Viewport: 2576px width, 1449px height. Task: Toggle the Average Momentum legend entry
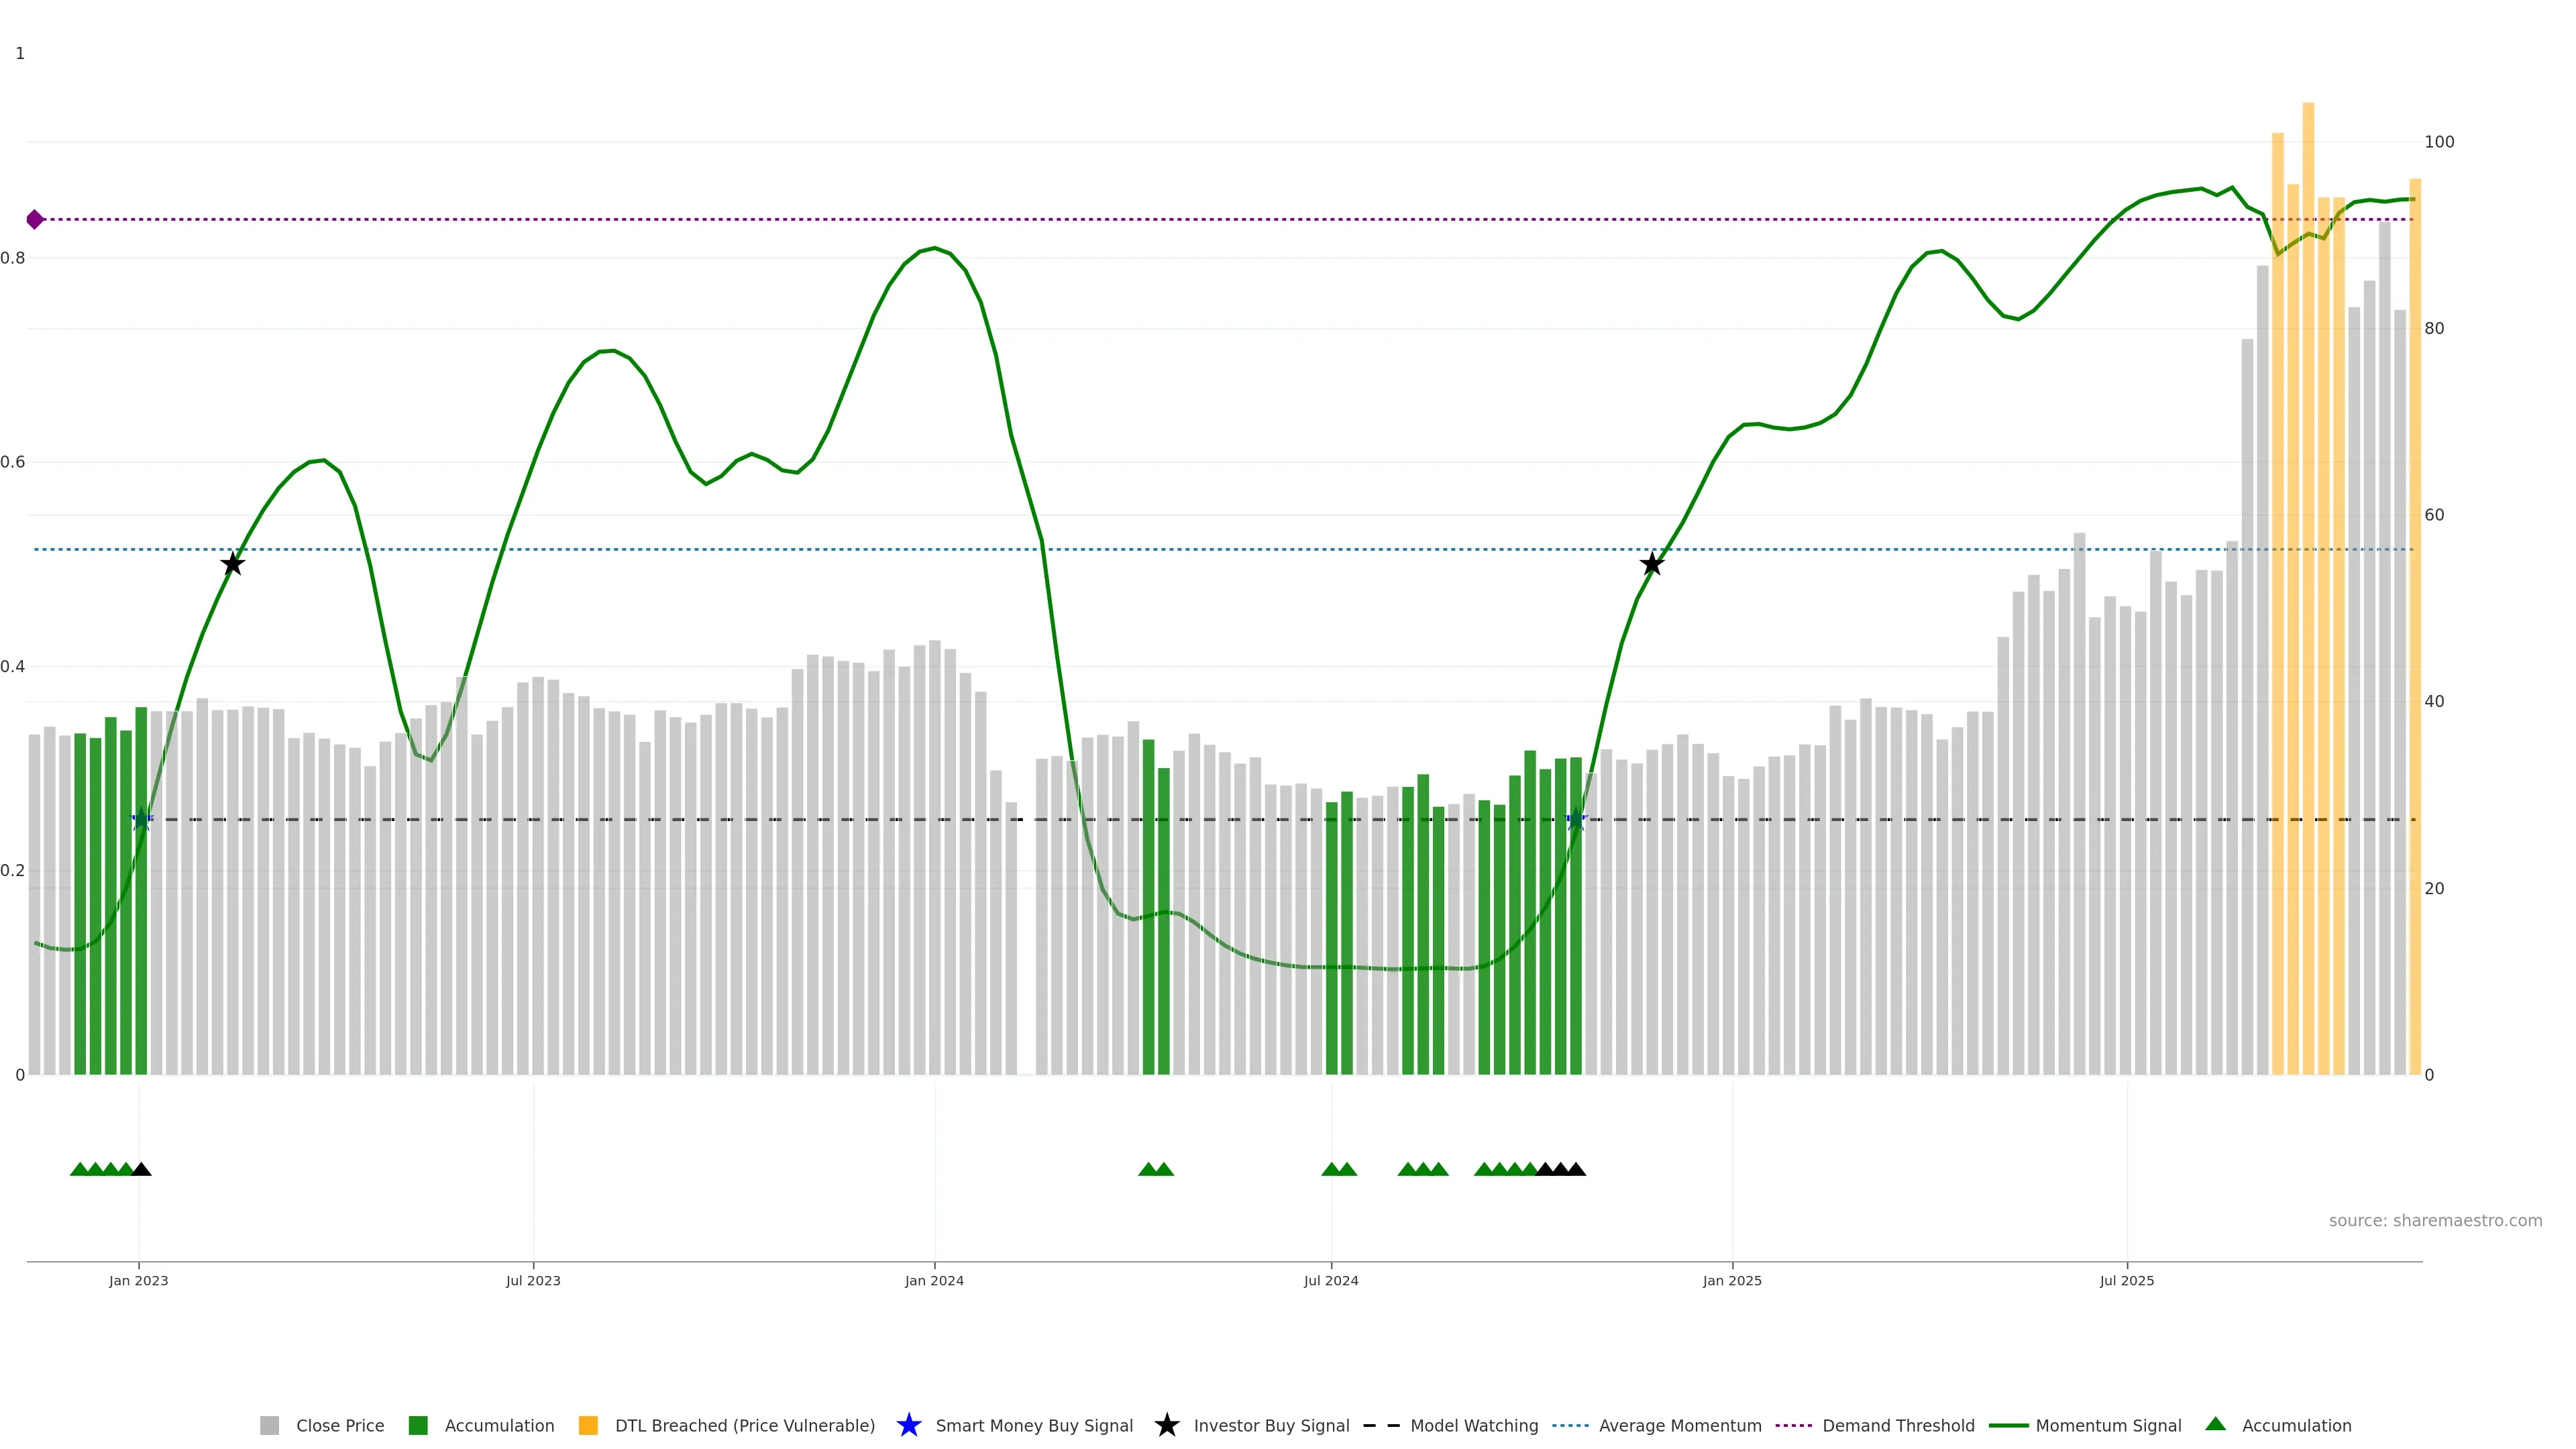[x=1679, y=1425]
